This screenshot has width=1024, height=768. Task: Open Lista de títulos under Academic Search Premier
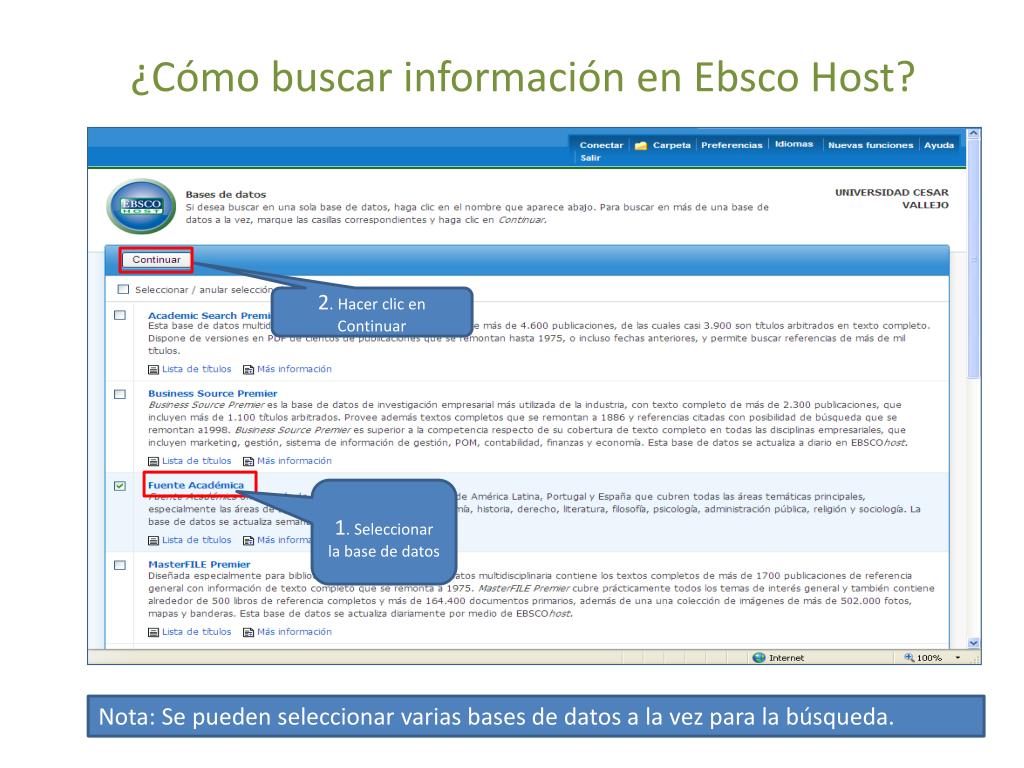[x=197, y=369]
